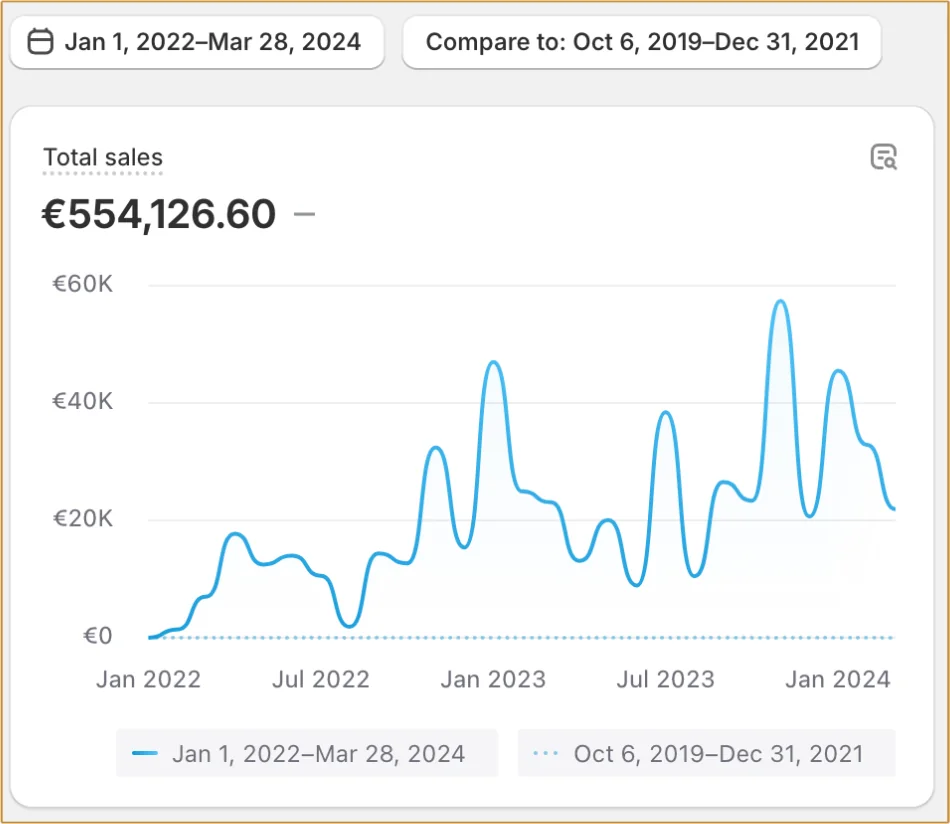Click the dash change indicator beside total
Viewport: 950px width, 824px height.
point(304,214)
